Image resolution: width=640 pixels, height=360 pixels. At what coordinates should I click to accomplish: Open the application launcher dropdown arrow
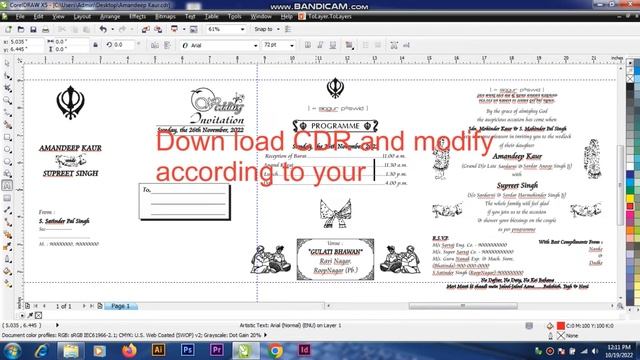(184, 29)
